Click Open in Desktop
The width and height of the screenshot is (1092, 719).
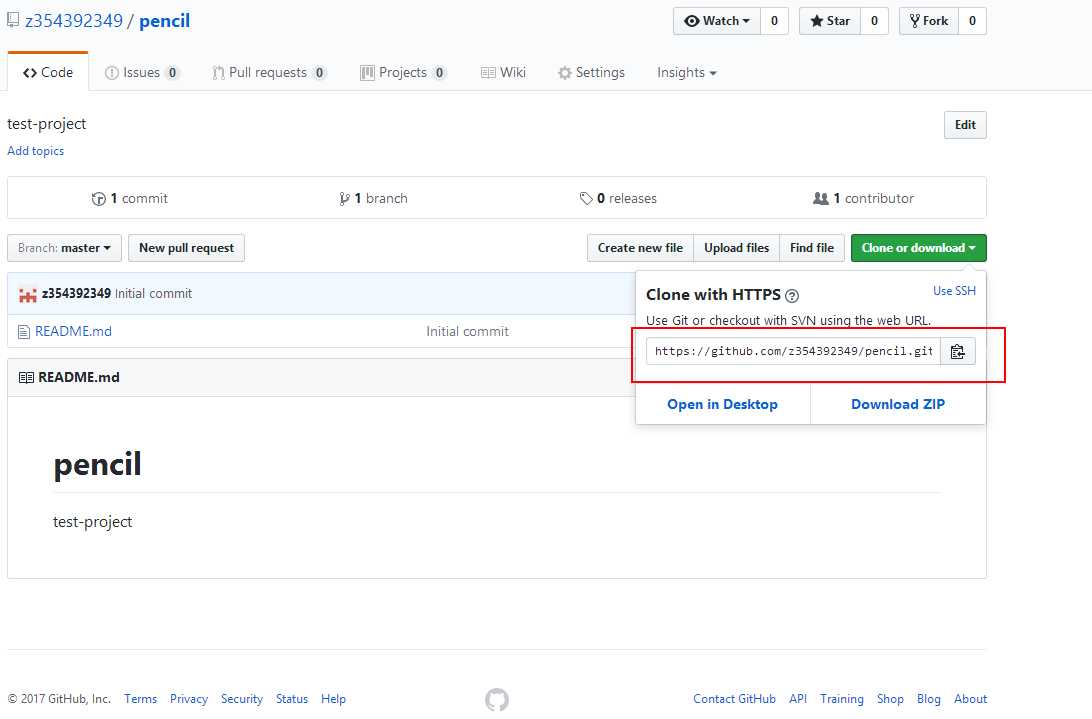[722, 405]
